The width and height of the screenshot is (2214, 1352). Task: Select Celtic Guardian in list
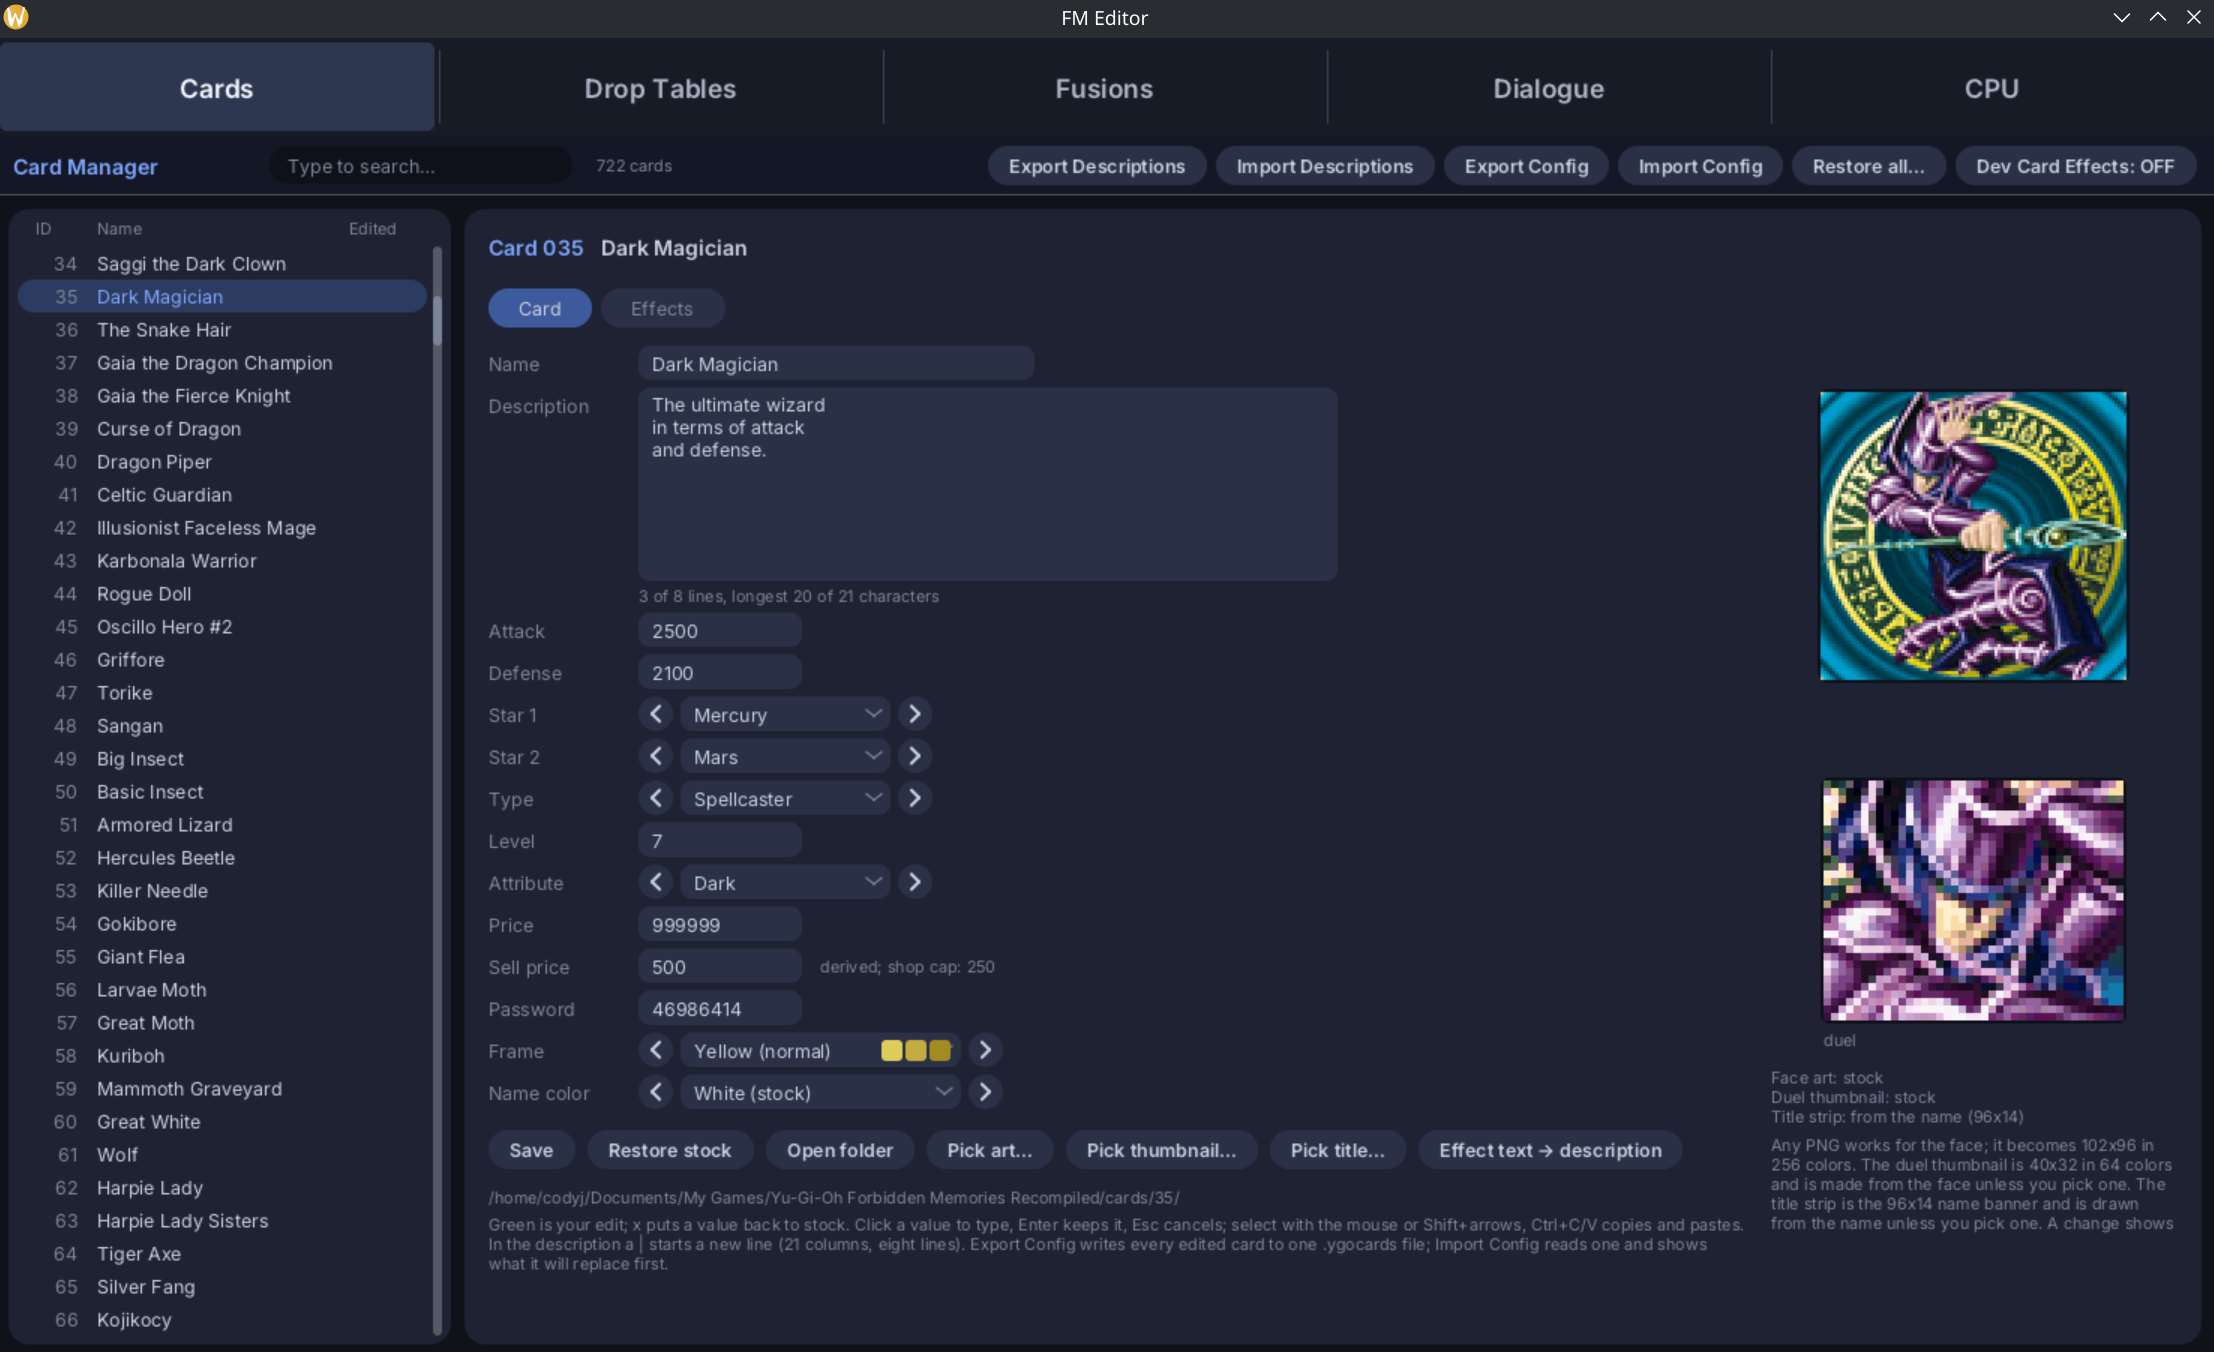click(222, 495)
